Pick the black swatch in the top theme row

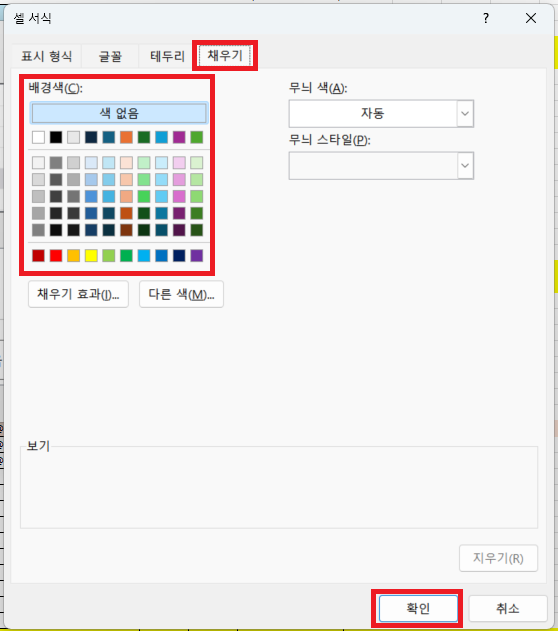[x=56, y=137]
